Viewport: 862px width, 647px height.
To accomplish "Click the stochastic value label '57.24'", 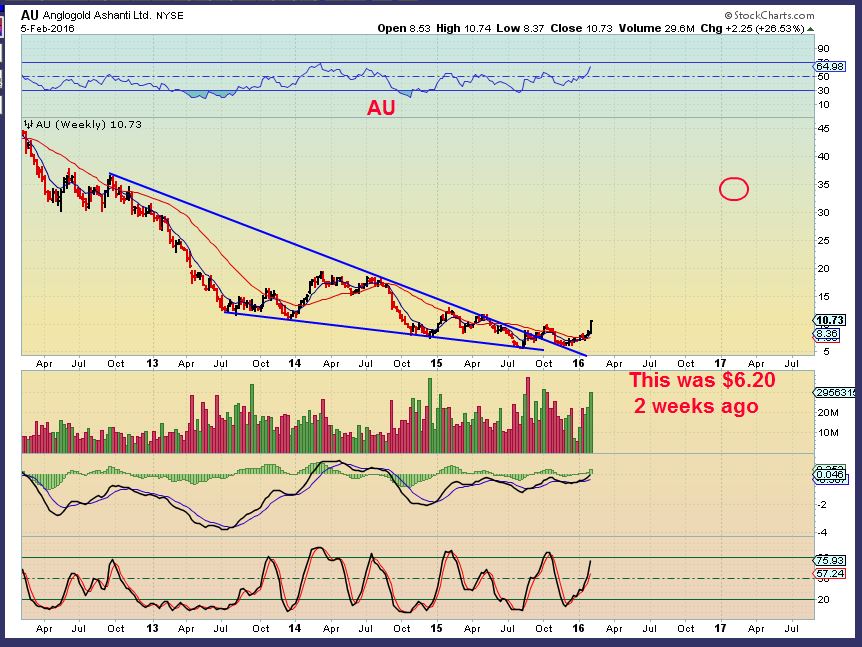I will coord(830,574).
